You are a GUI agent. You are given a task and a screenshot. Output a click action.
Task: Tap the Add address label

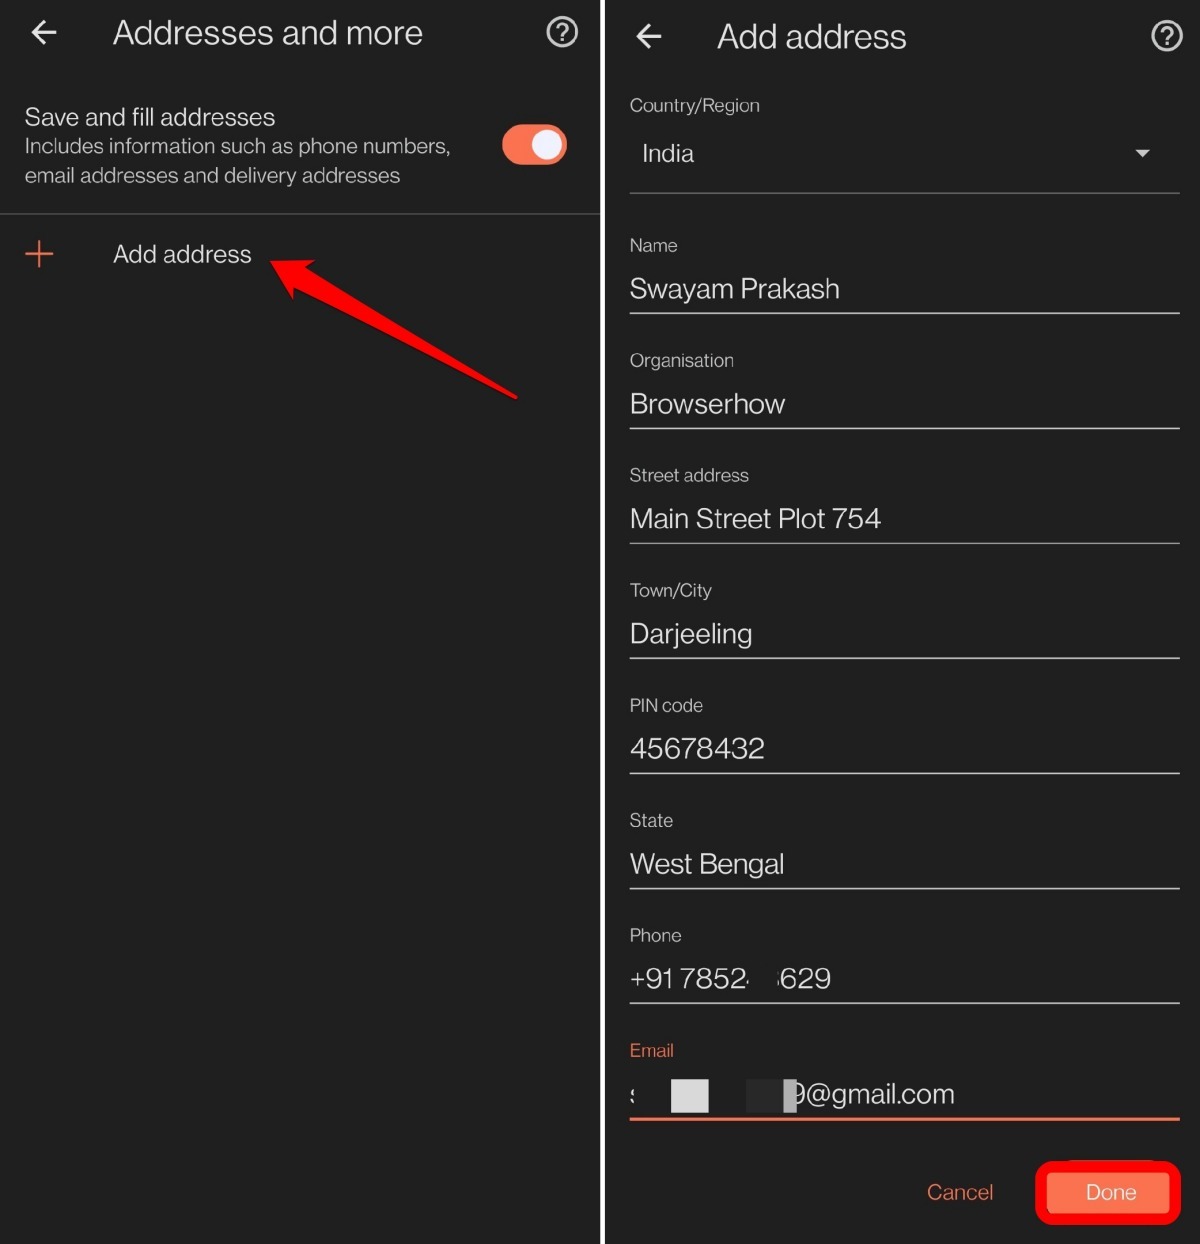182,254
